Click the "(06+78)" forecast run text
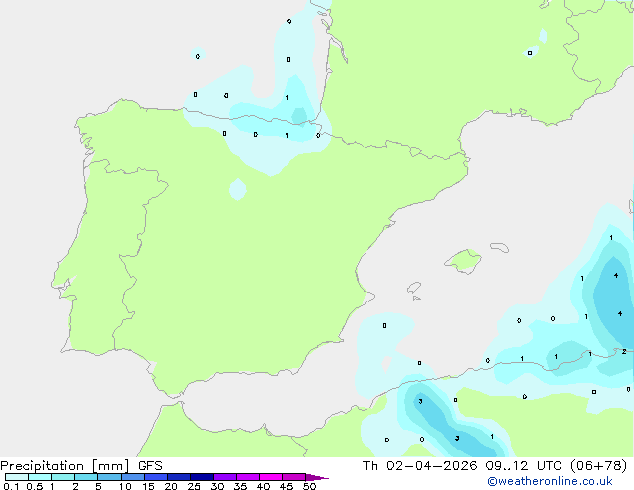 point(598,466)
